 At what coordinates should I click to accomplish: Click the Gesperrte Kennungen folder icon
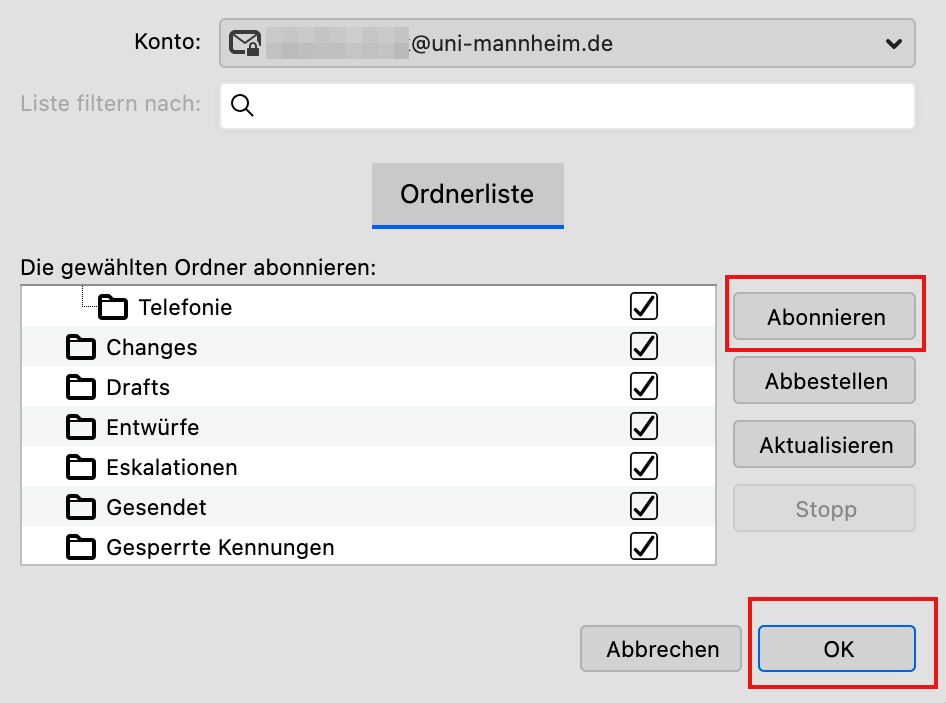tap(81, 547)
